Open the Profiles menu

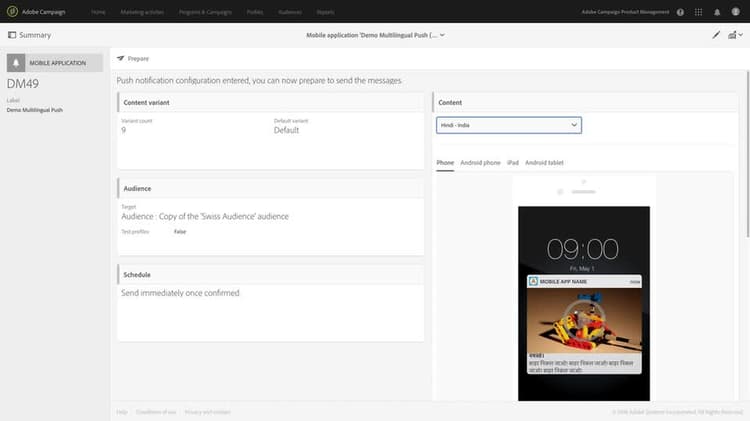click(255, 12)
